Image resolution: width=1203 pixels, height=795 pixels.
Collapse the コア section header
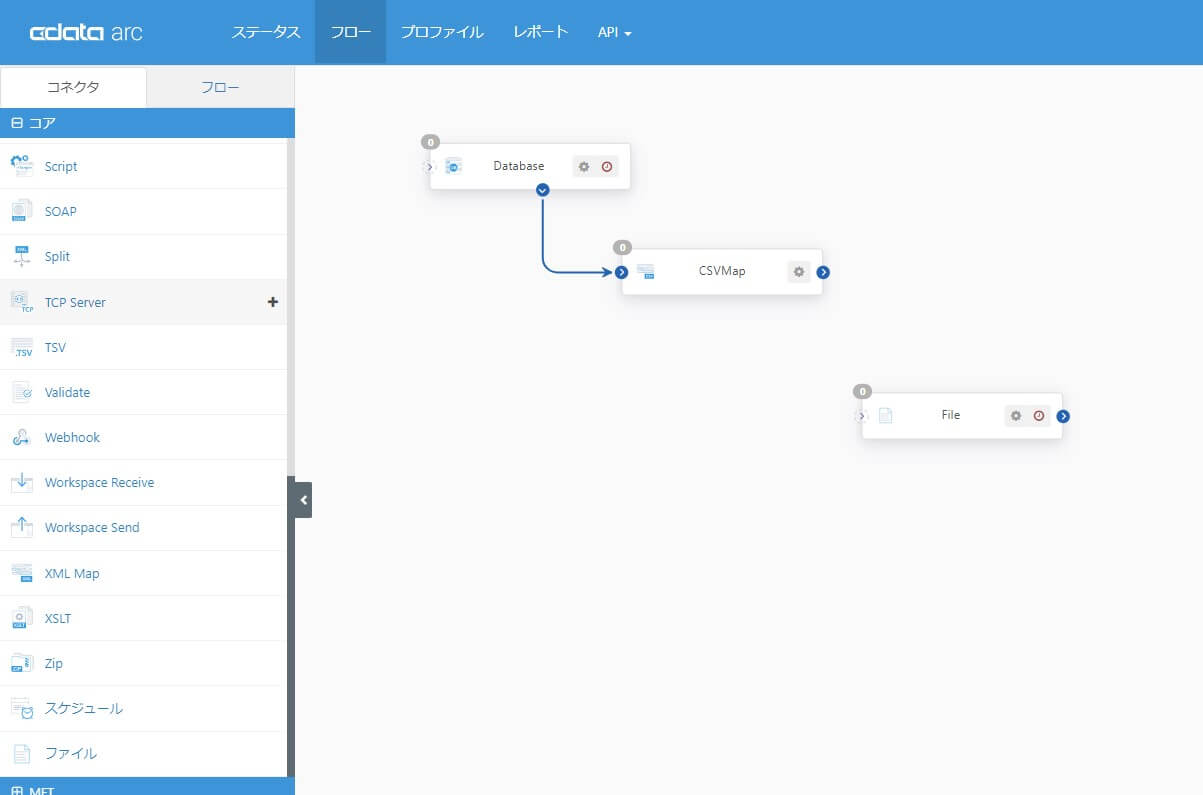(x=16, y=122)
